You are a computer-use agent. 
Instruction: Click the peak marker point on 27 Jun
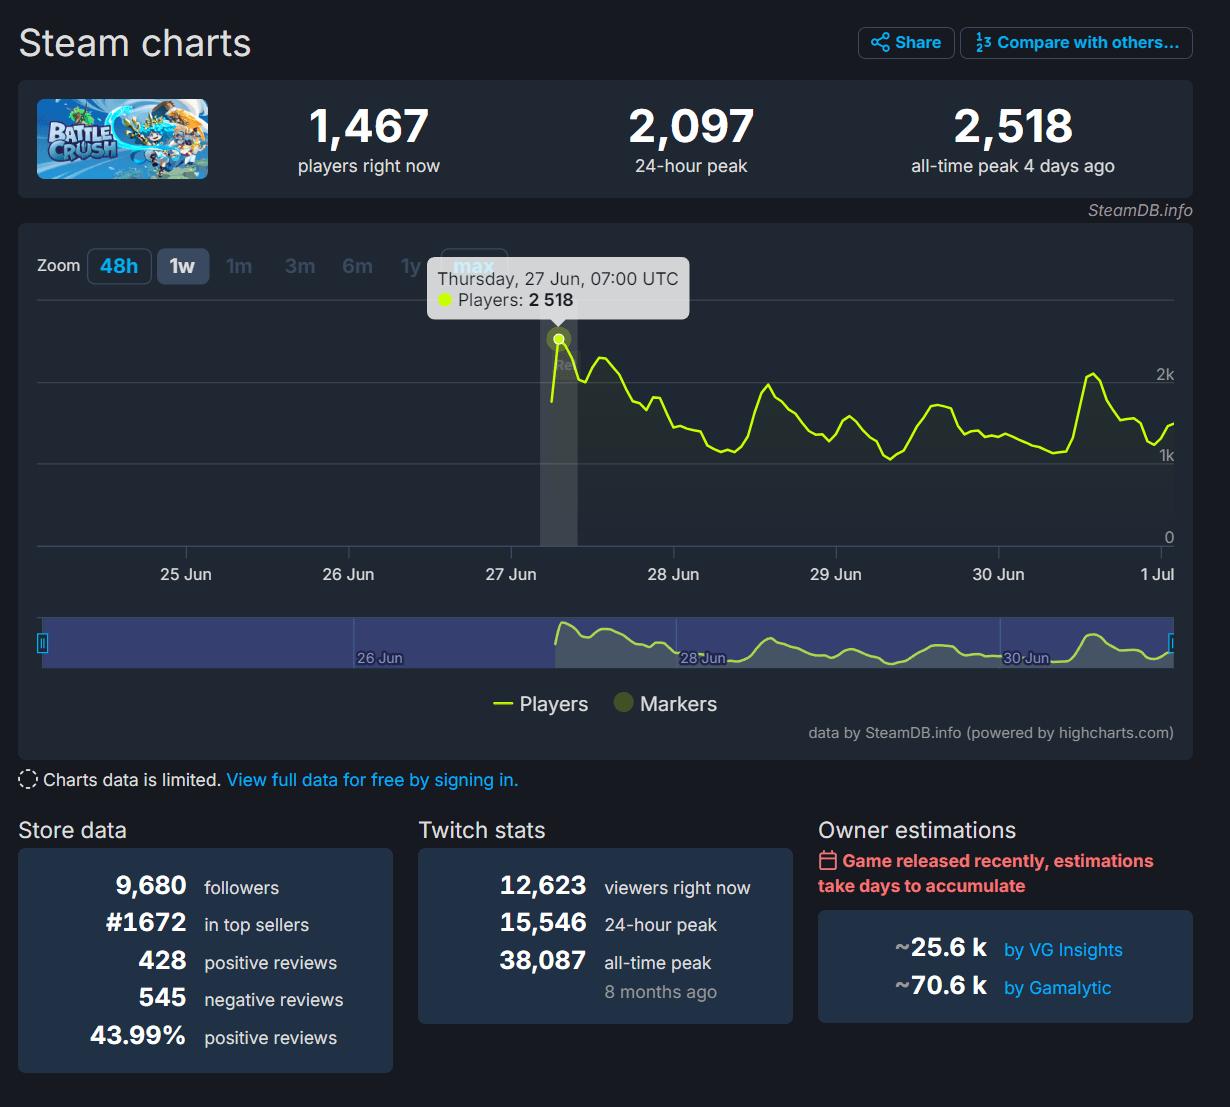tap(559, 339)
